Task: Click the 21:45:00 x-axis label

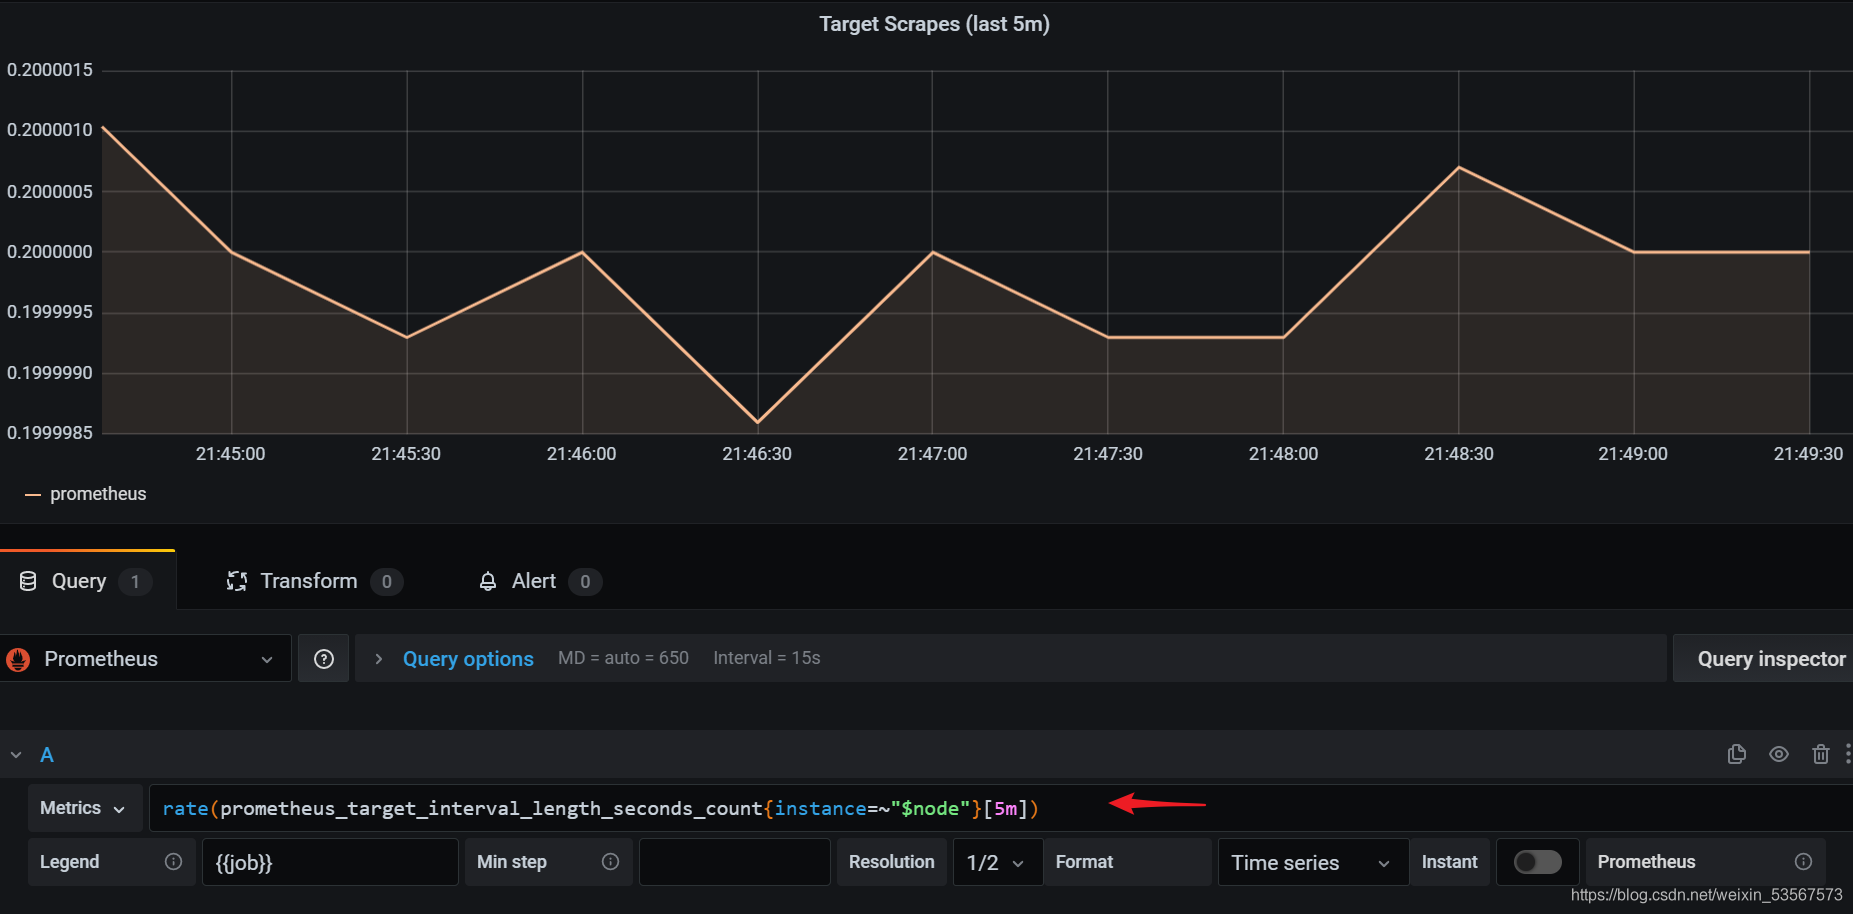Action: point(230,454)
